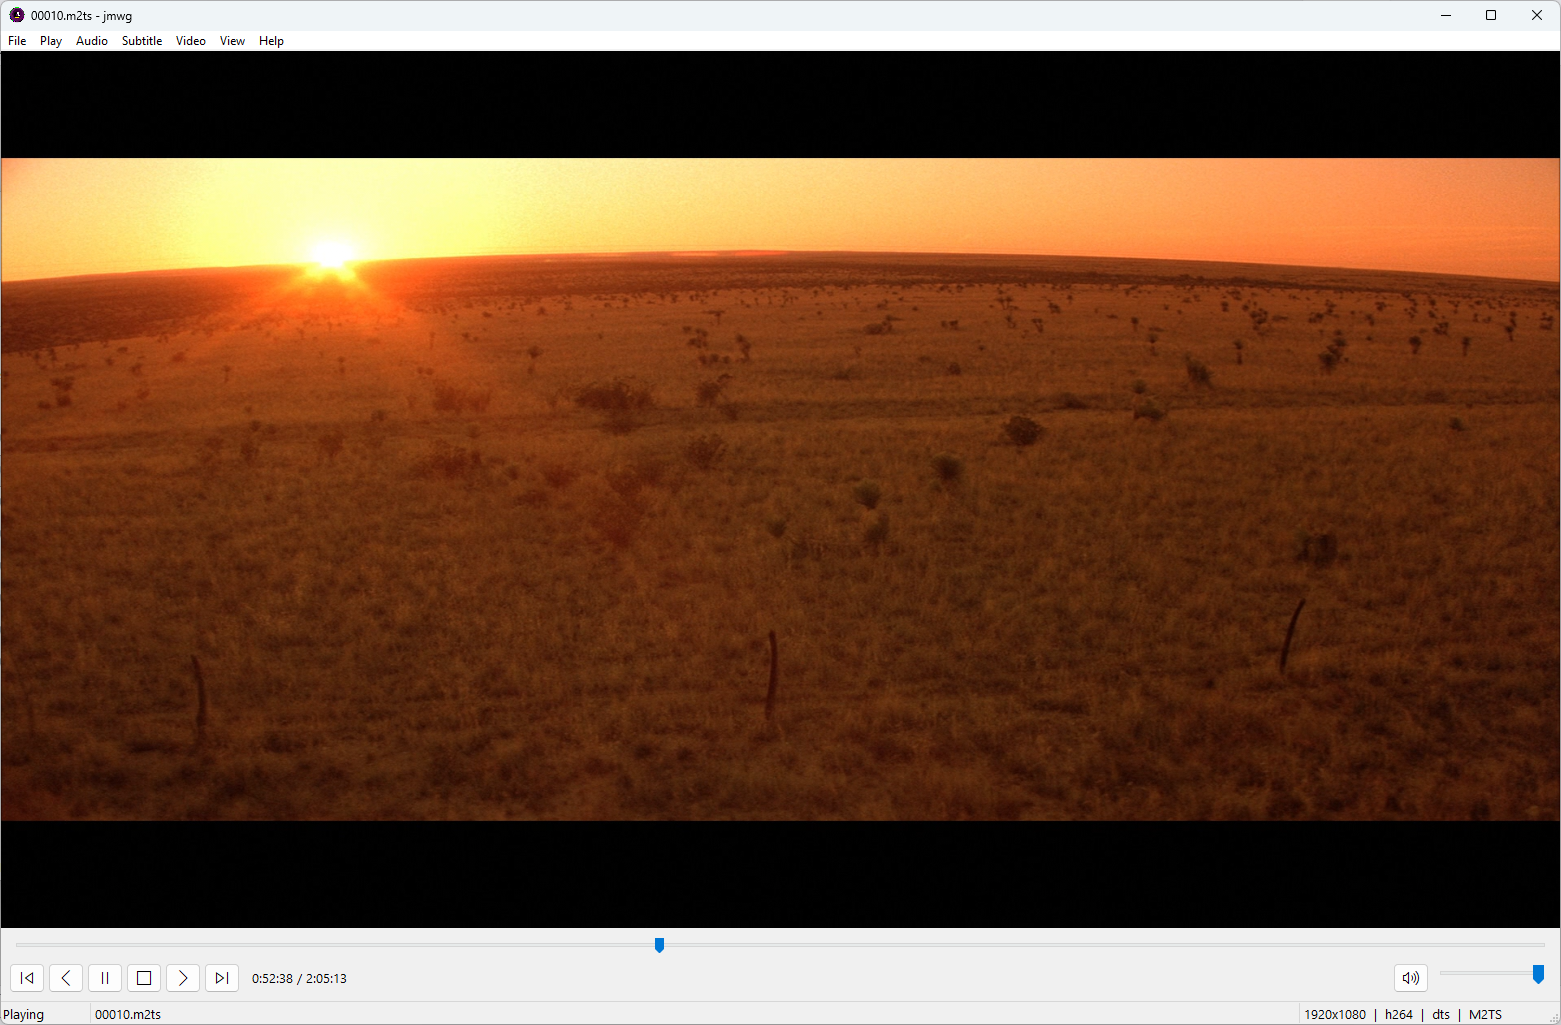Click the 00010.m2ts filename in status bar
The image size is (1561, 1025).
point(128,1014)
